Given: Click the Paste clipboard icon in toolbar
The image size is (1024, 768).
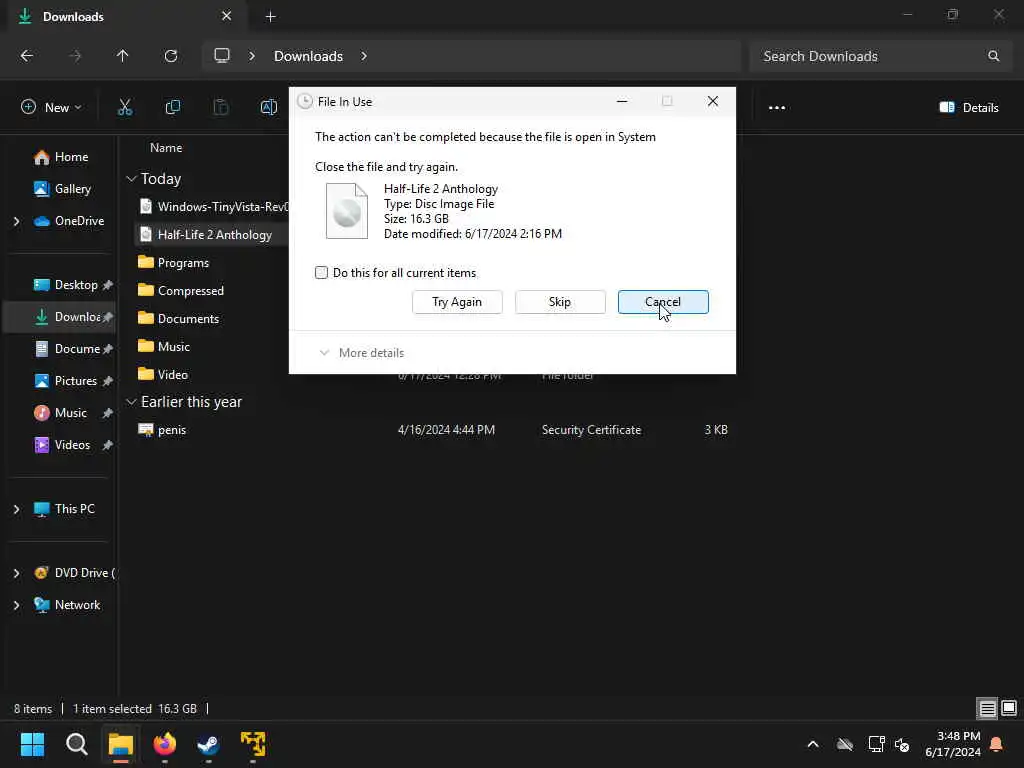Looking at the screenshot, I should point(221,107).
